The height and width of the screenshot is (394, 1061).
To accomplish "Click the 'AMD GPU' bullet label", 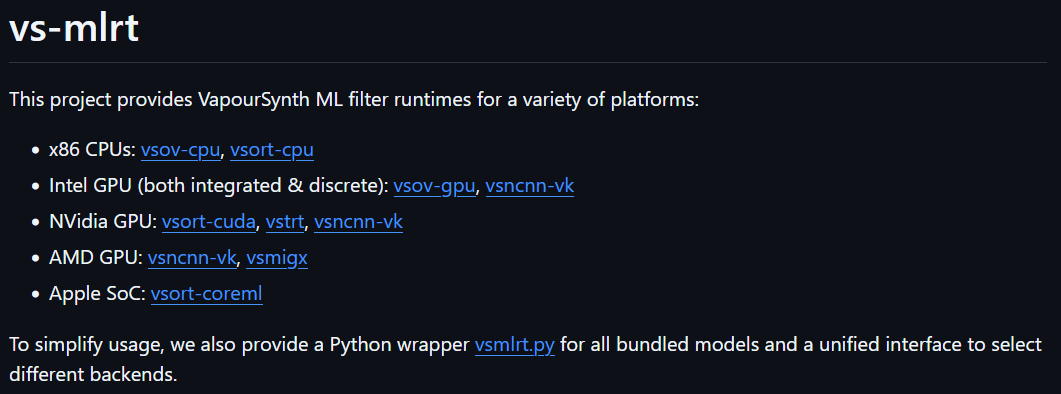I will [95, 257].
